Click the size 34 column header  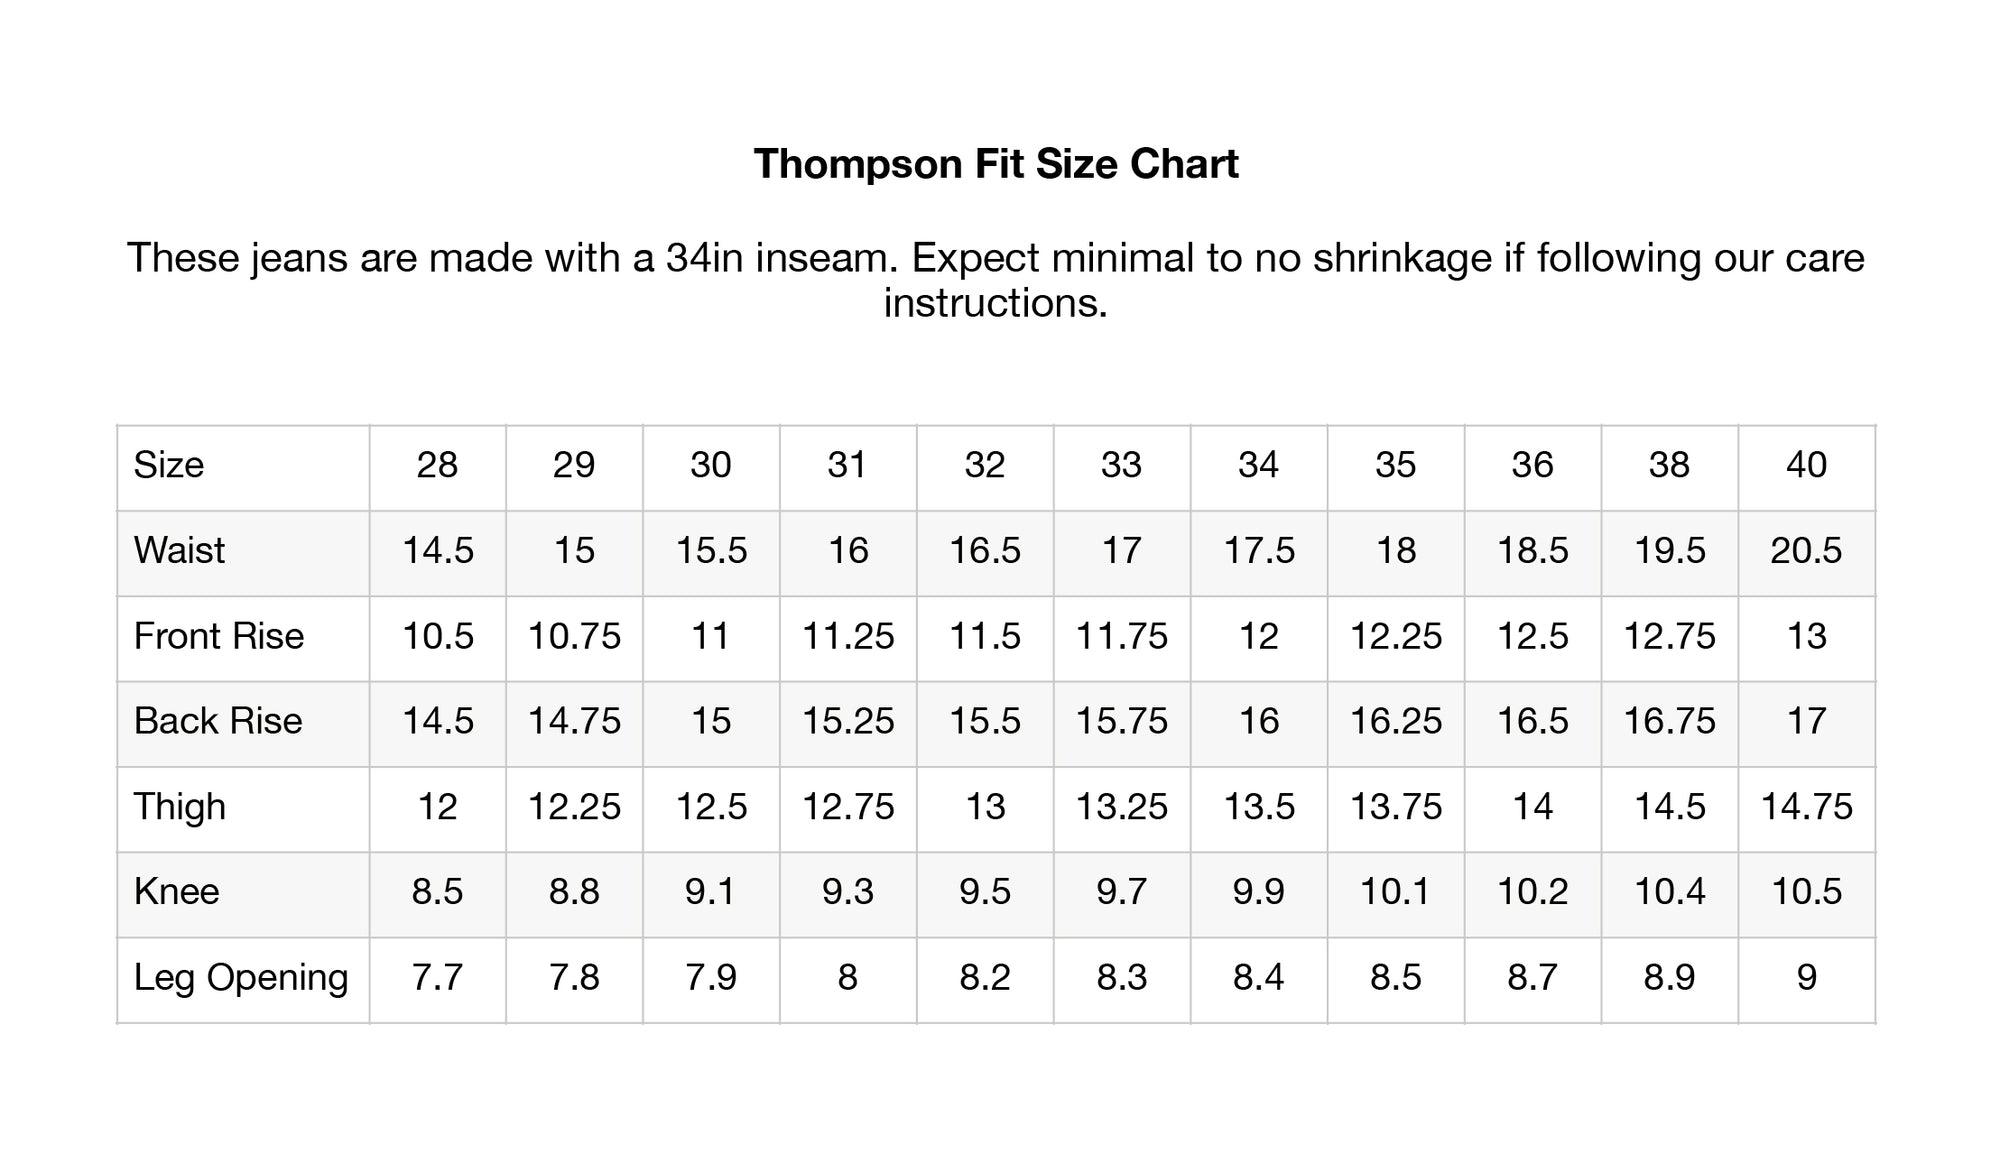pos(1258,465)
